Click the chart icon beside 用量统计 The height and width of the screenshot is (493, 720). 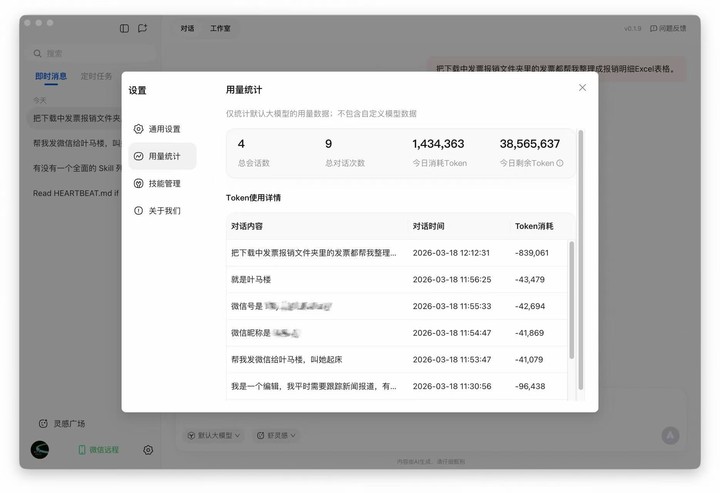tap(138, 156)
